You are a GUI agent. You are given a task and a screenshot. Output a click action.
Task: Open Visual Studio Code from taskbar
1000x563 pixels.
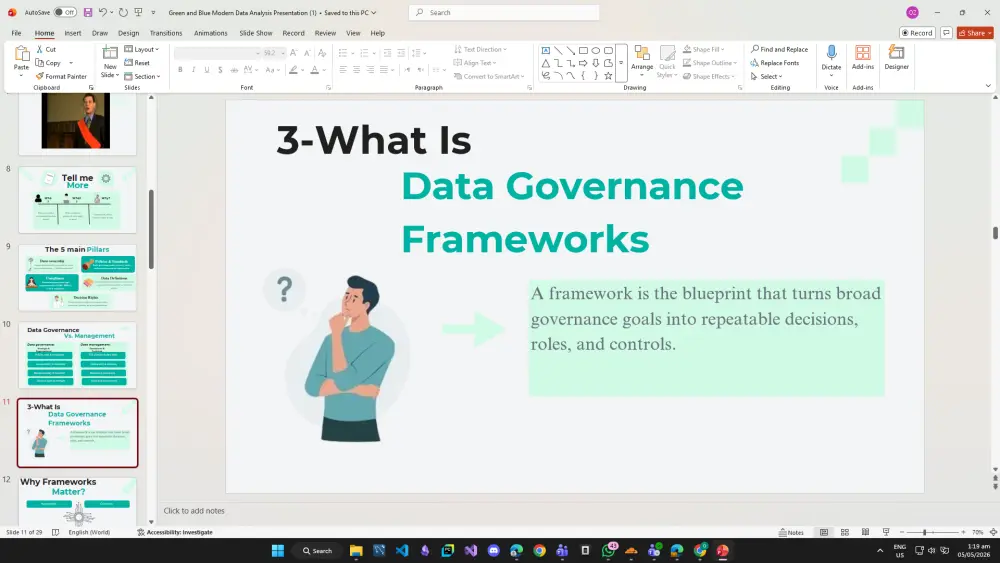click(x=402, y=550)
